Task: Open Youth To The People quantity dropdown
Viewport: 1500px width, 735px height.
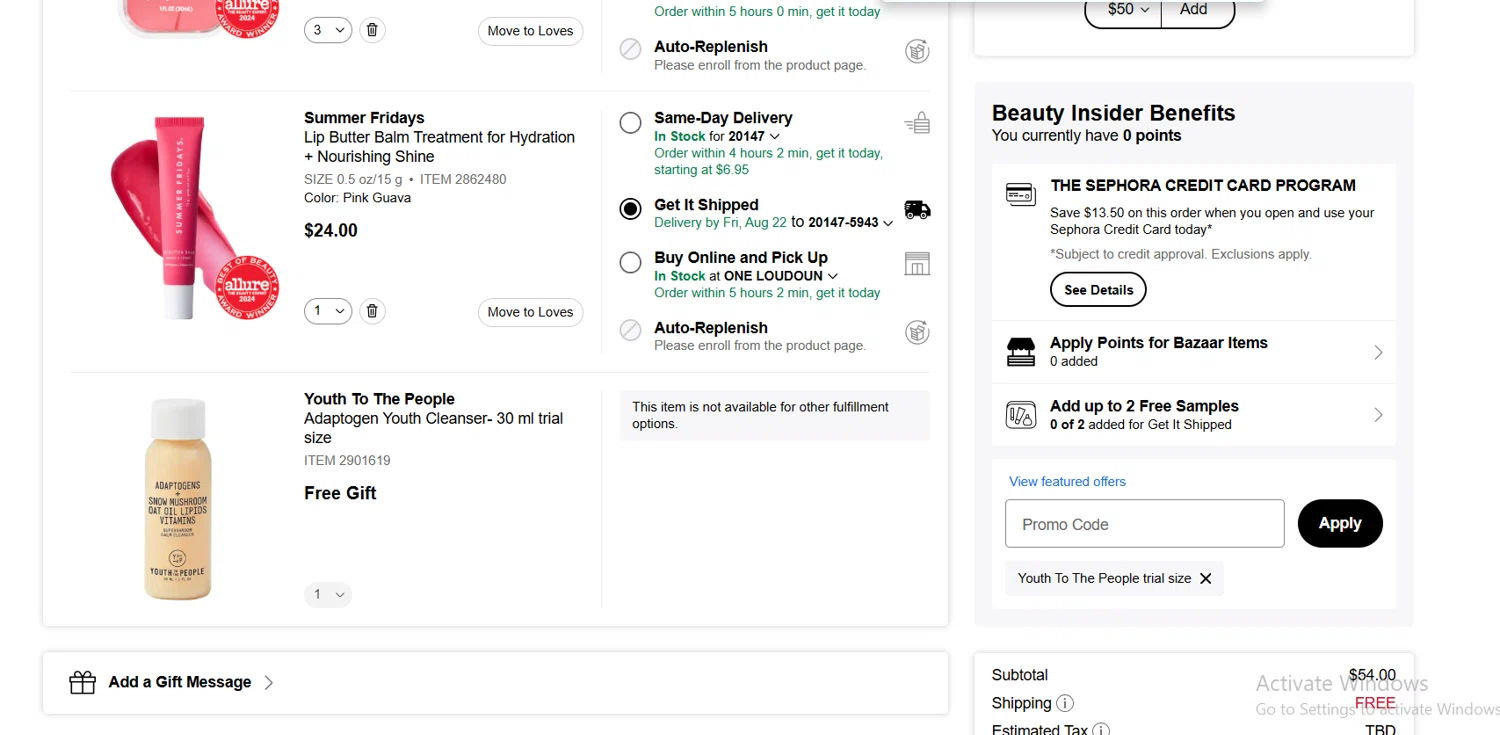Action: (328, 594)
